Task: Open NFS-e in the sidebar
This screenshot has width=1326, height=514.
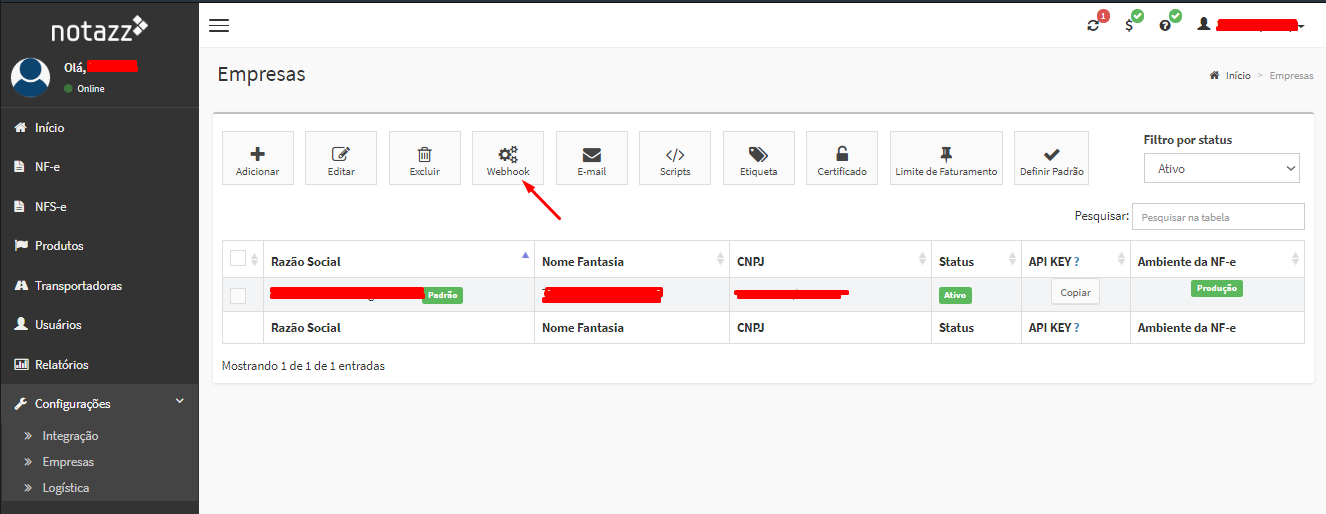Action: (x=99, y=207)
